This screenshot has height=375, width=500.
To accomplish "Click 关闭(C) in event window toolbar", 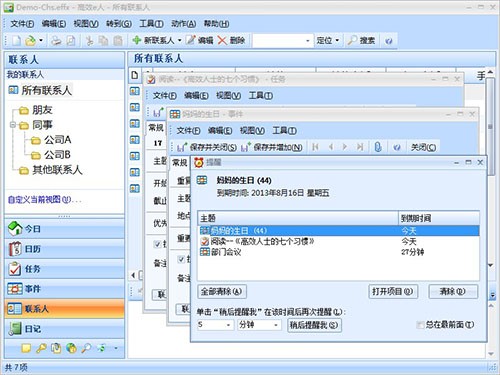I will click(423, 147).
